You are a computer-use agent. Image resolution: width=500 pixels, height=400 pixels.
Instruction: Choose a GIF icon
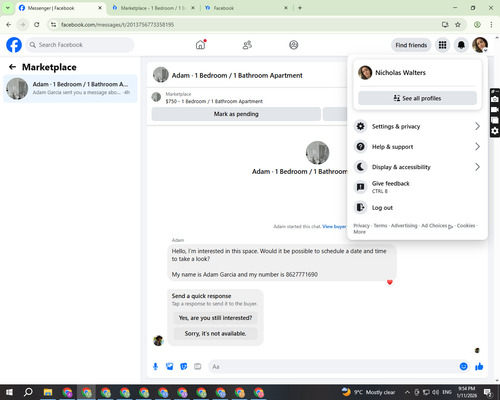tap(198, 367)
